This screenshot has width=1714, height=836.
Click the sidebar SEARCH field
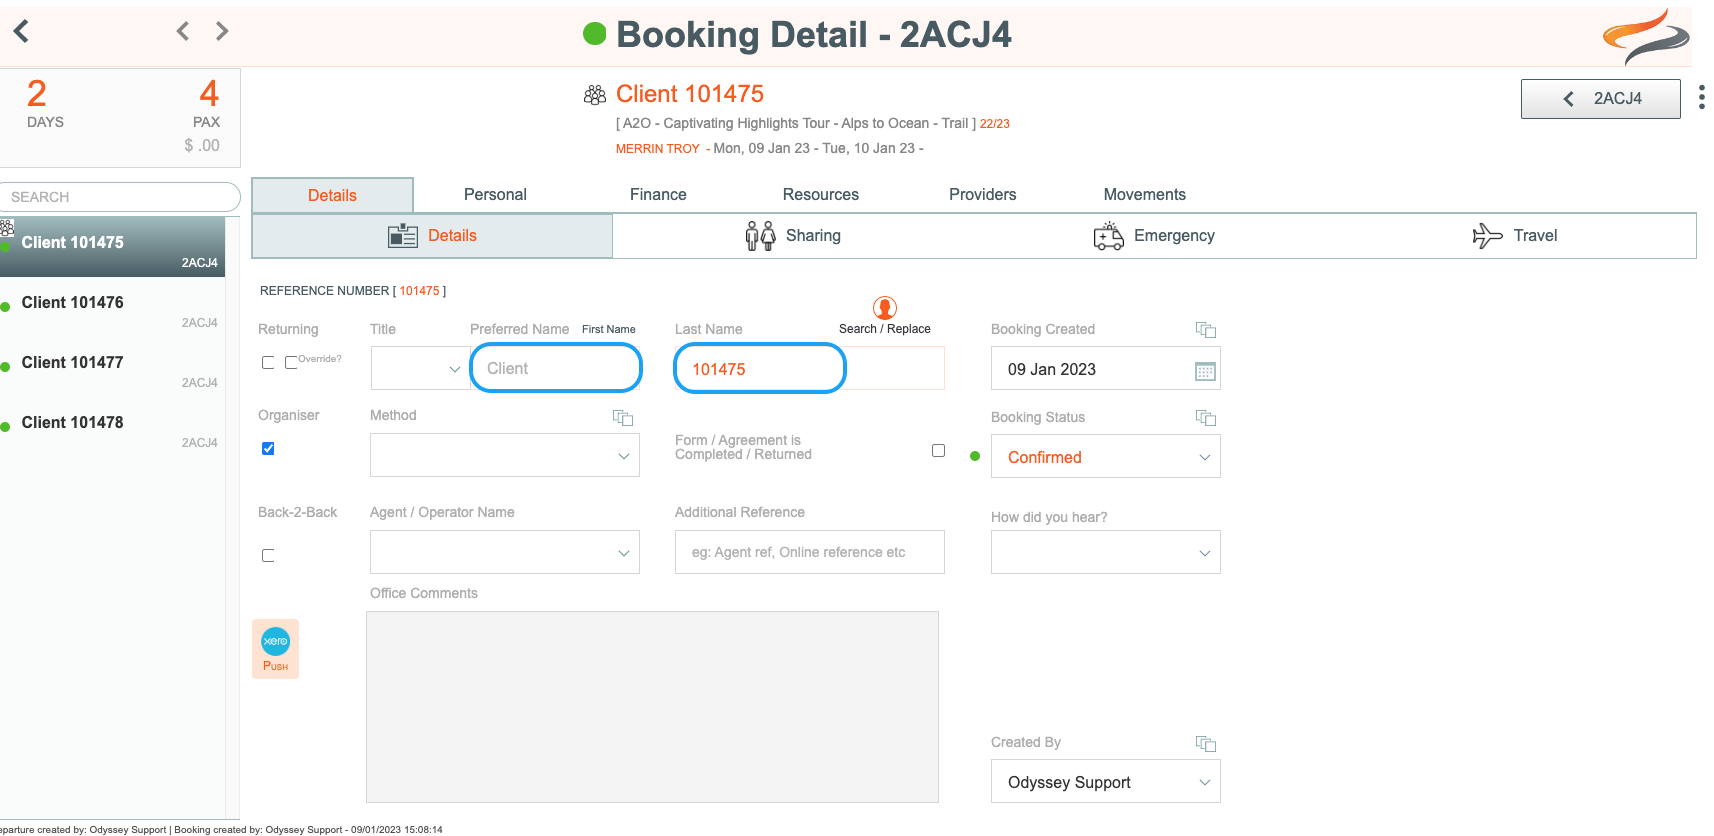[x=120, y=197]
